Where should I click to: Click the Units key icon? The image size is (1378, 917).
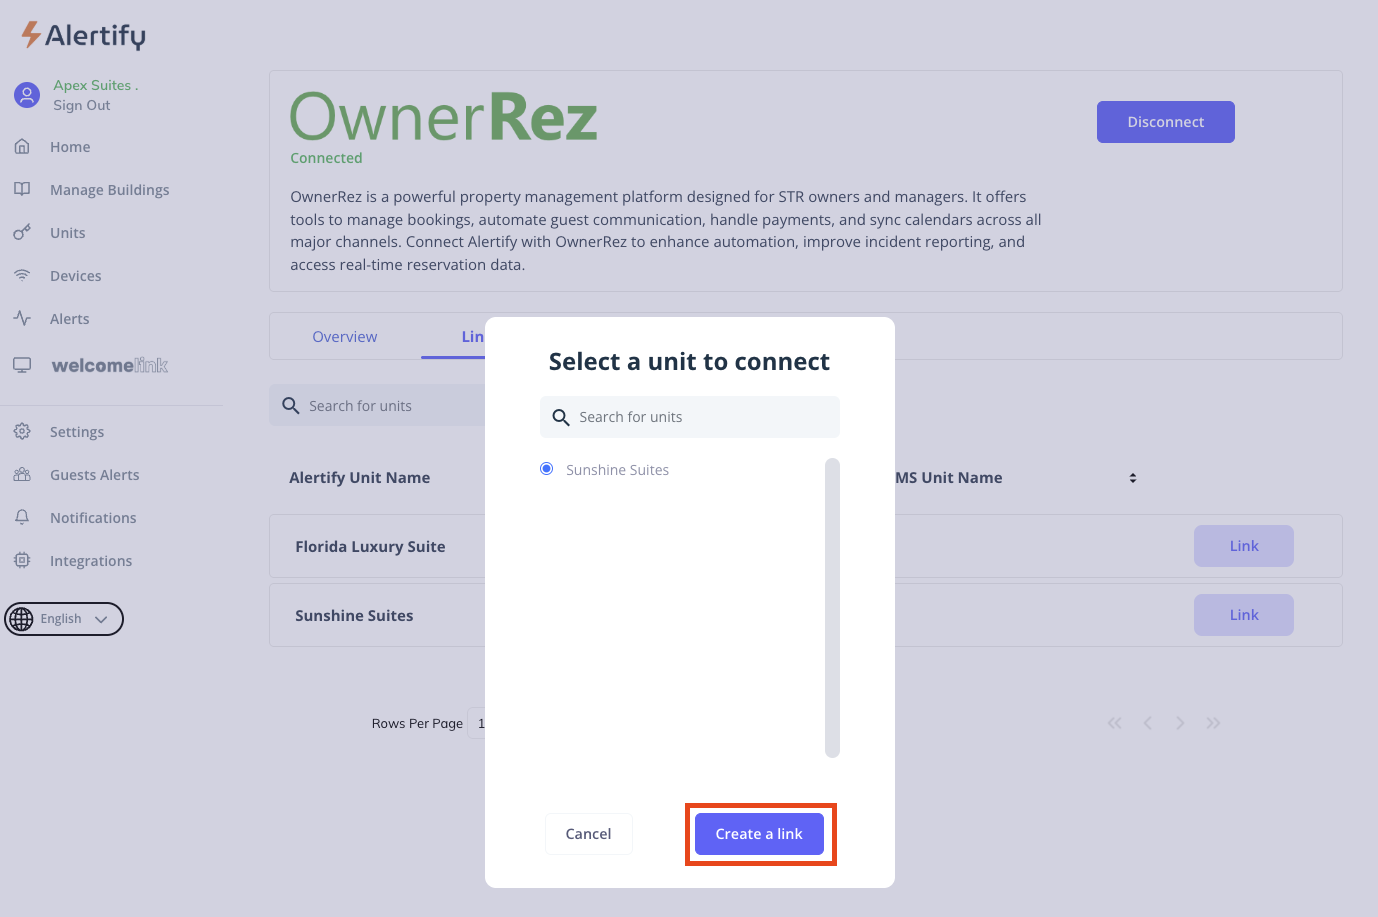(x=22, y=232)
